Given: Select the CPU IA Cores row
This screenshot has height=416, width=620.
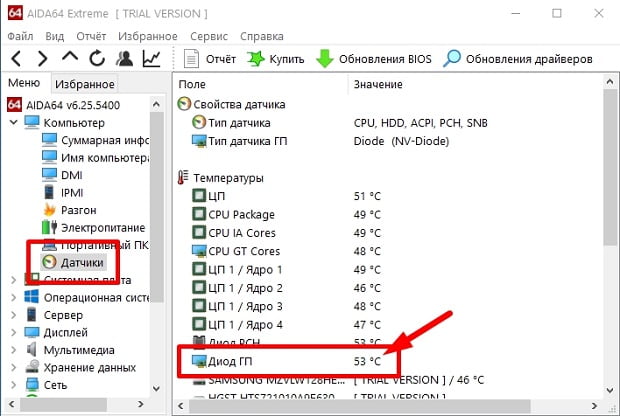Looking at the screenshot, I should click(x=286, y=233).
